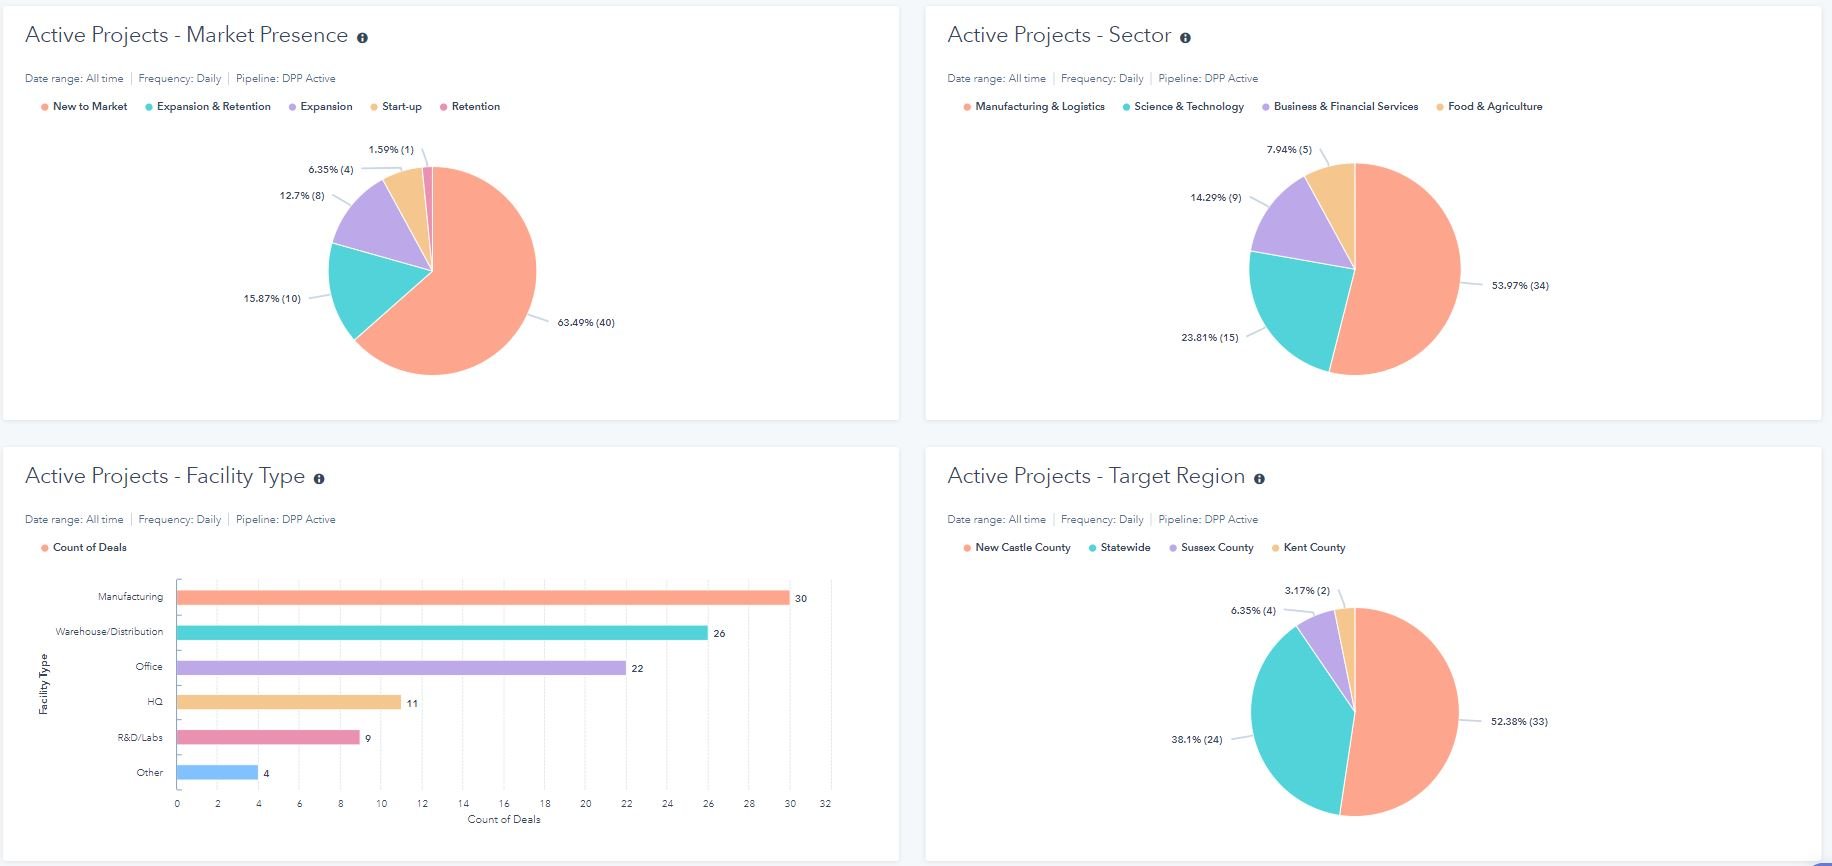Screen dimensions: 1832x866
Task: Click info icon beside Target Region title
Action: tap(1259, 479)
